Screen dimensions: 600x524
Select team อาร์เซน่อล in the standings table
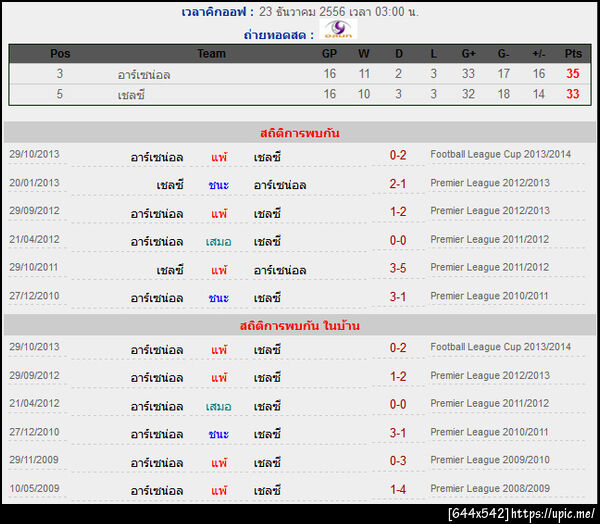coord(144,74)
